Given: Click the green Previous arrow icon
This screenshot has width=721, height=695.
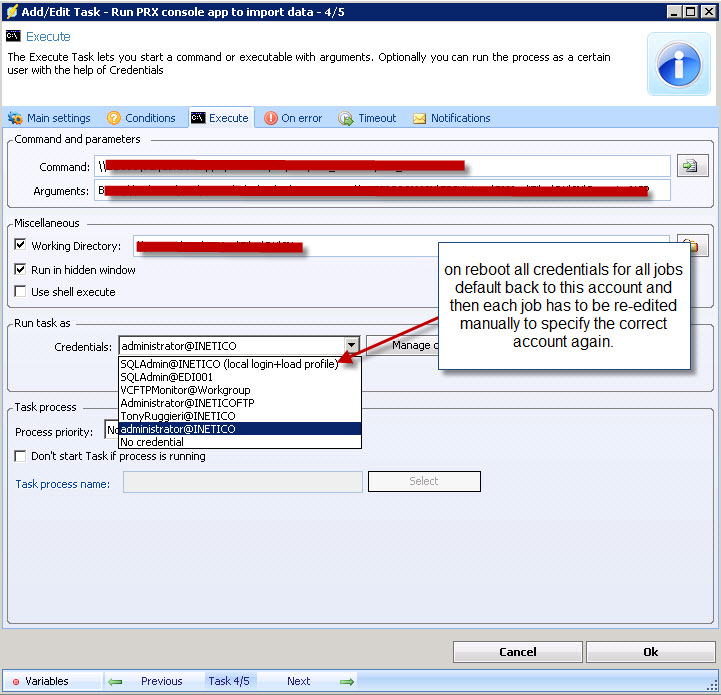Looking at the screenshot, I should point(116,681).
